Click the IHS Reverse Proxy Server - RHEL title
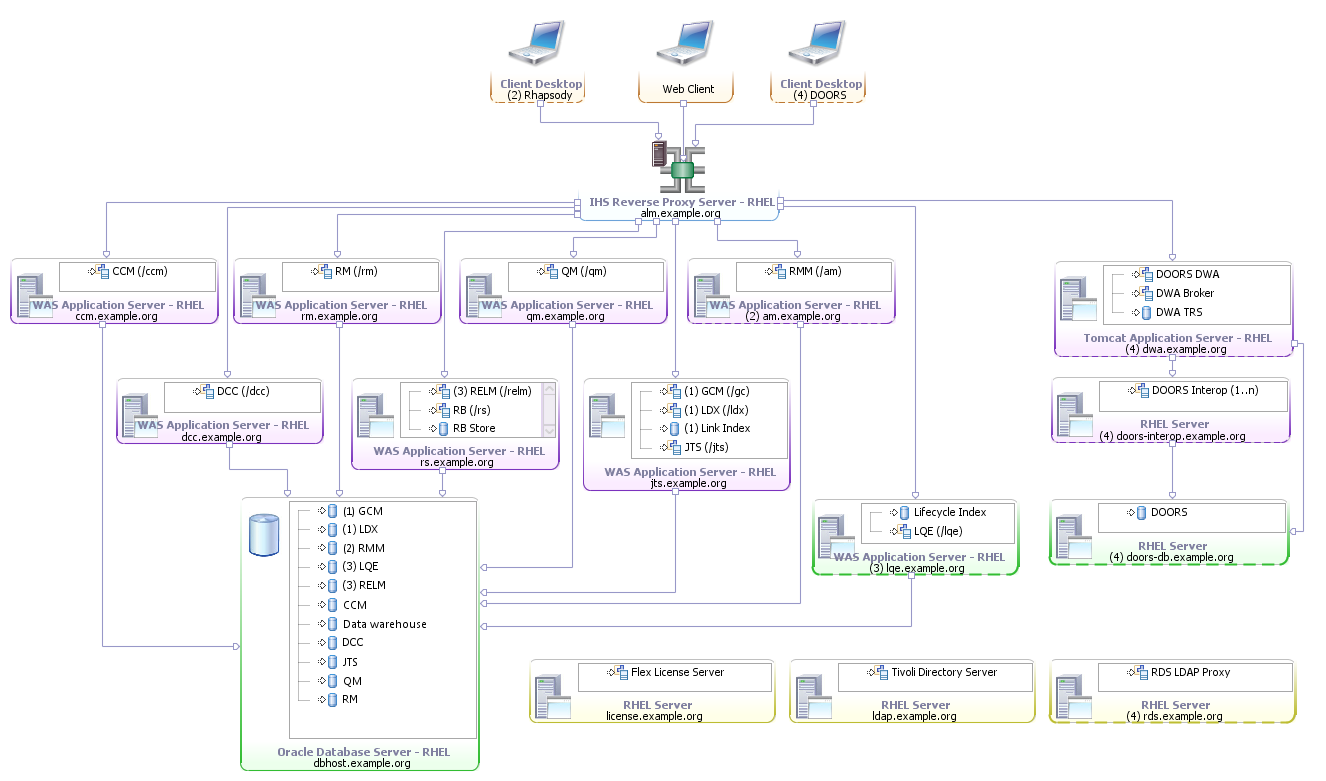The image size is (1326, 781). coord(682,202)
